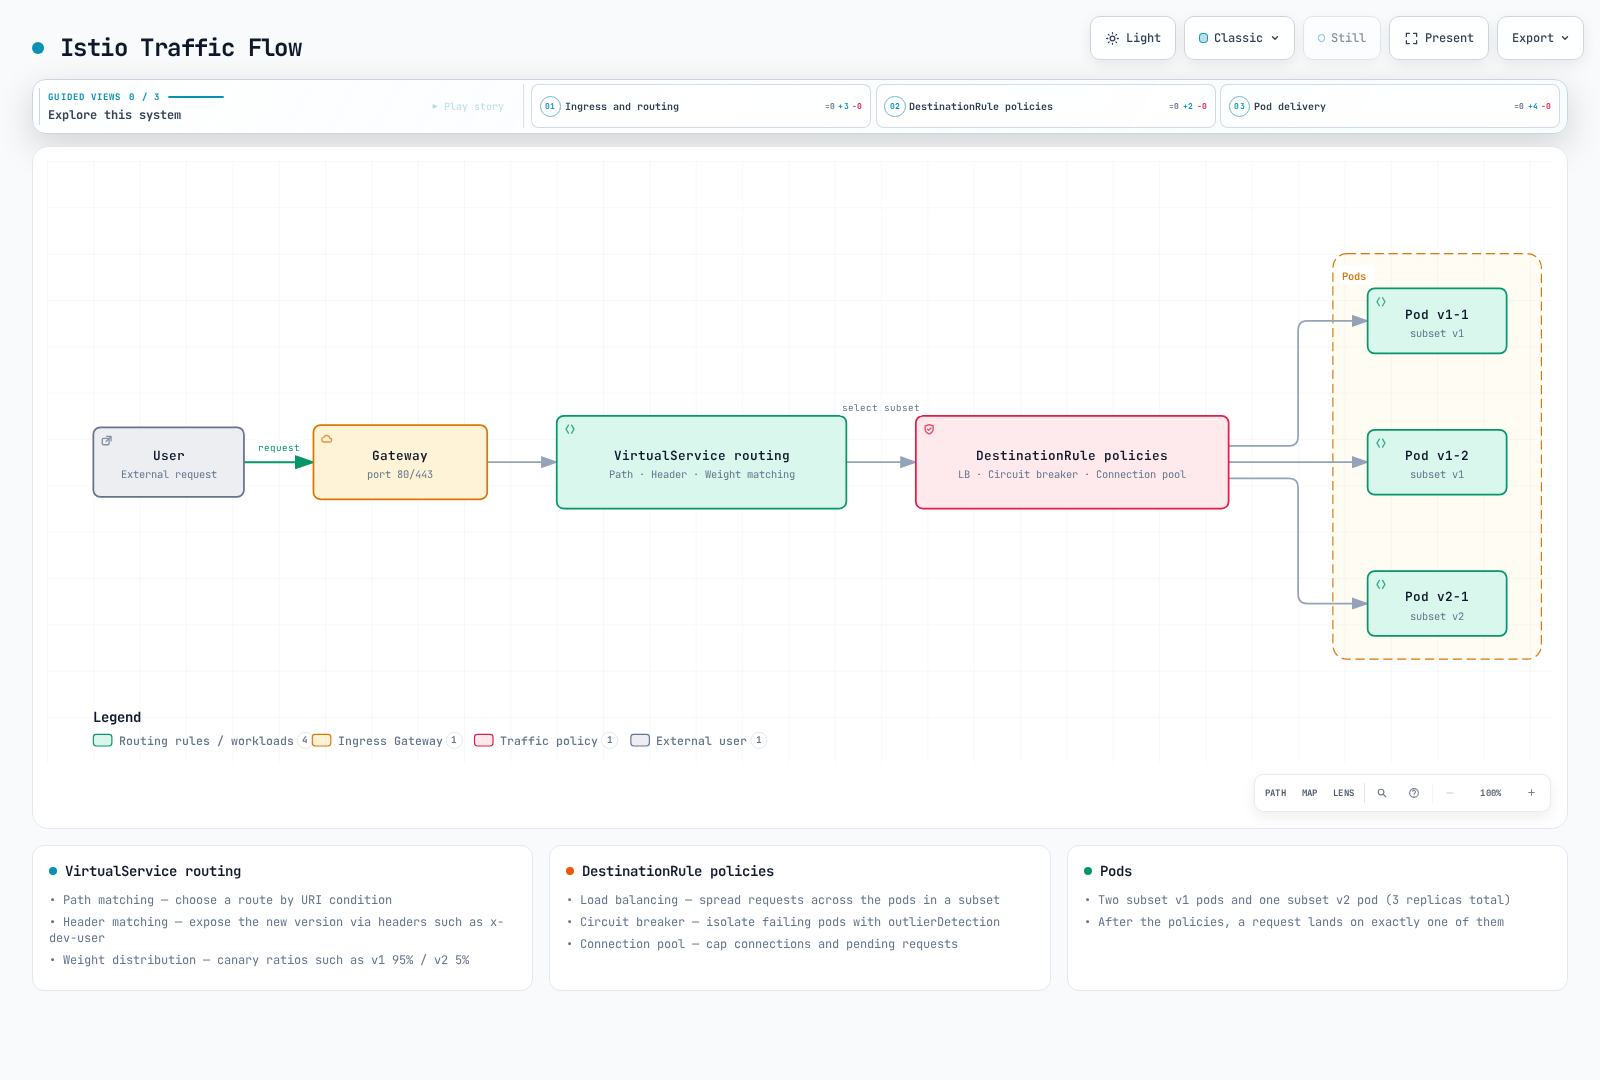Viewport: 1600px width, 1080px height.
Task: Select the Pod v2-1 node label
Action: [x=1437, y=596]
